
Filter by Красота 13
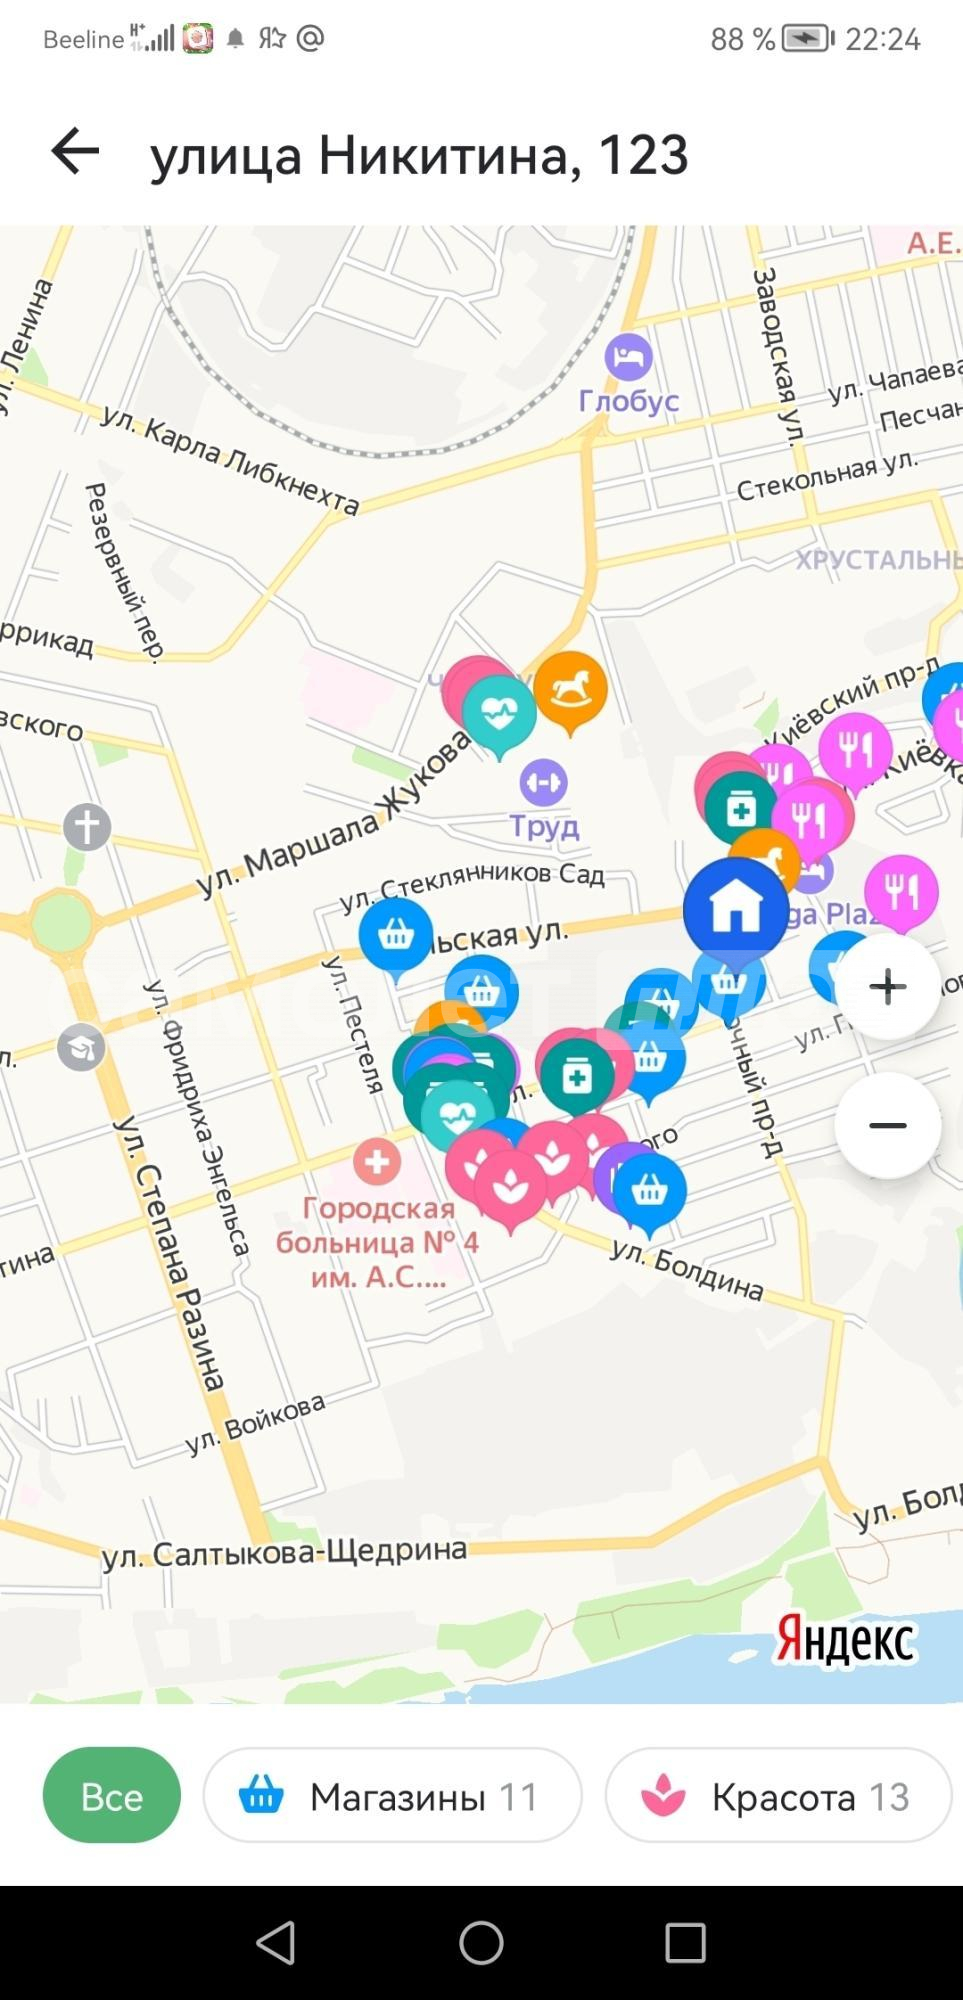click(x=778, y=1796)
